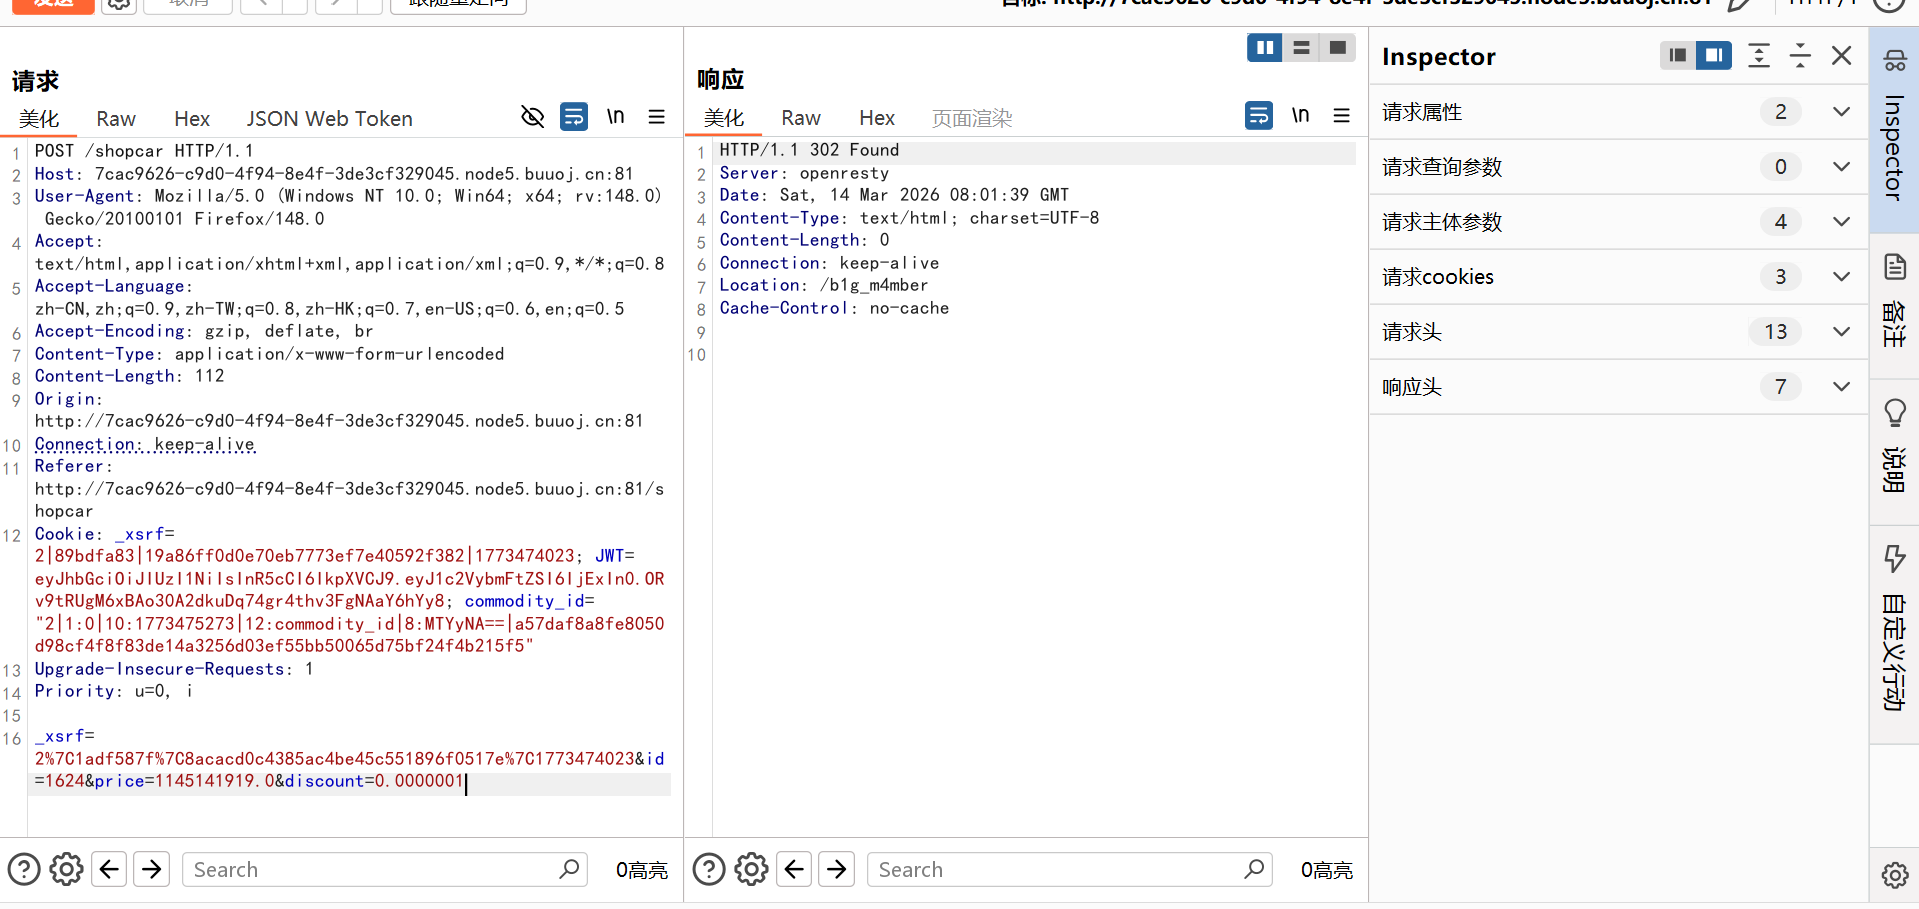Toggle word wrap in response panel

coord(1258,116)
